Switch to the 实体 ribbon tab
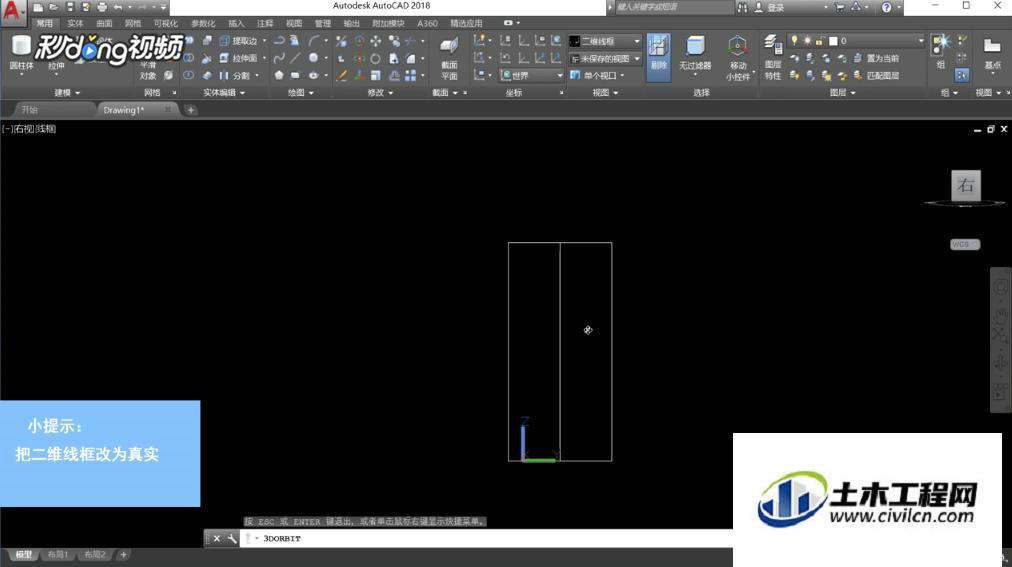 pos(76,23)
